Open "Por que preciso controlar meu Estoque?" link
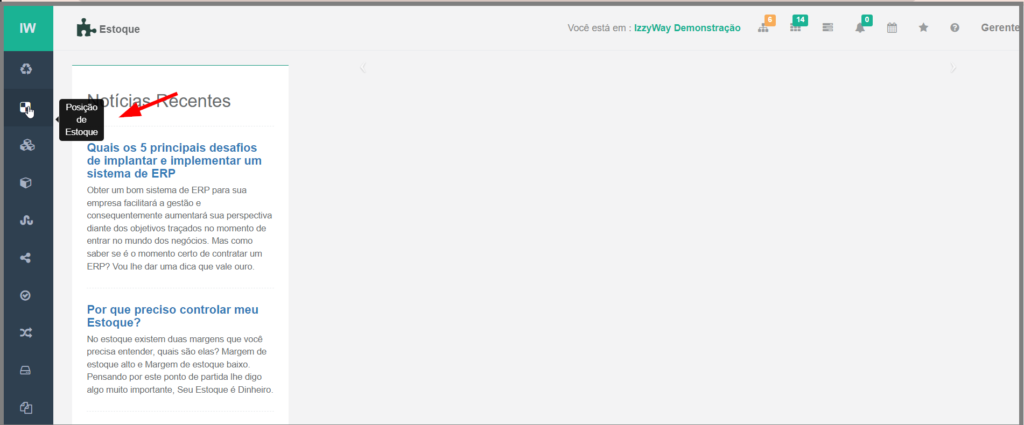 (165, 317)
